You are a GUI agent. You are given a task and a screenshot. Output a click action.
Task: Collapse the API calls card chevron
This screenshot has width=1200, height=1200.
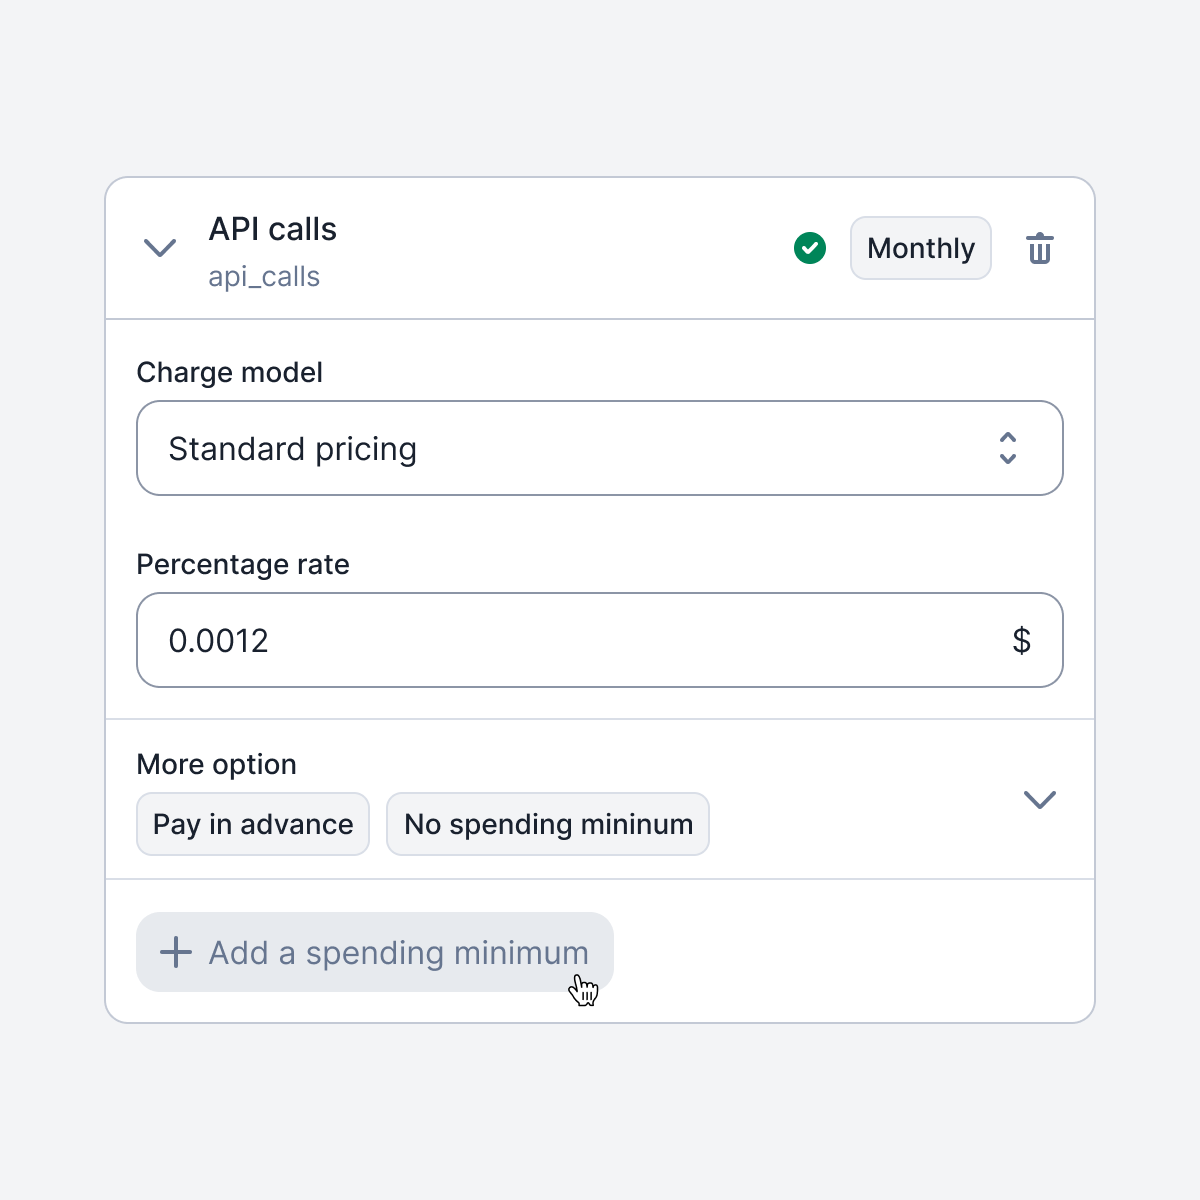[160, 247]
